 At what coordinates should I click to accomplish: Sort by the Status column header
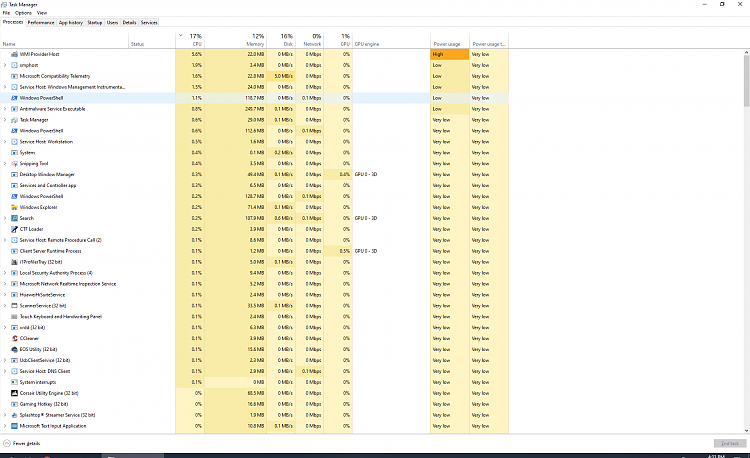(x=152, y=40)
